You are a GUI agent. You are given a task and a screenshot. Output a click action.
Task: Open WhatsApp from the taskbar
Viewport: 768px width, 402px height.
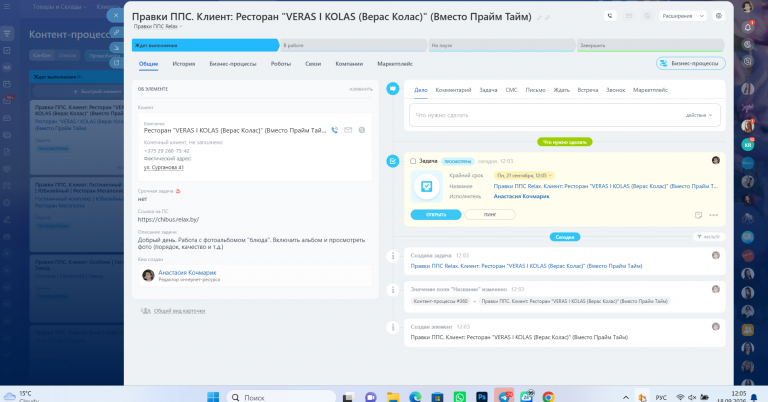(x=459, y=397)
